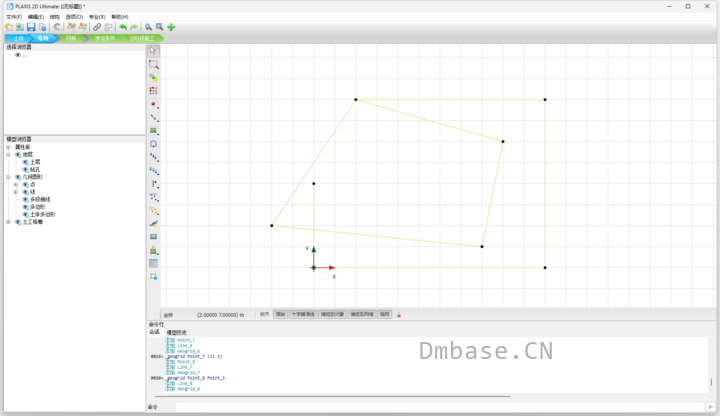The image size is (720, 416).
Task: Run command with green play button
Action: pos(710,407)
